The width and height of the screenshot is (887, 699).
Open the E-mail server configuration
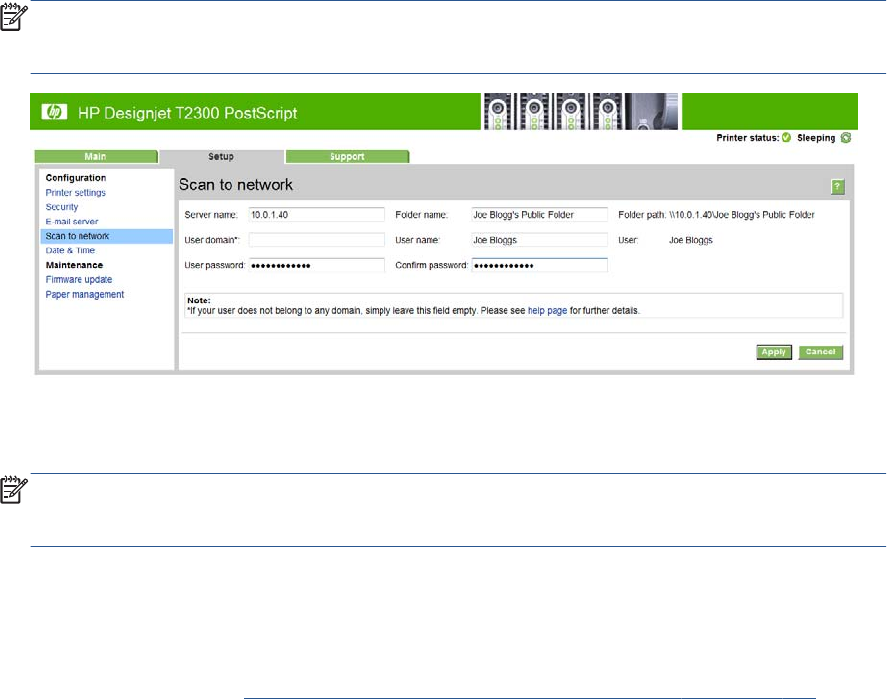point(72,222)
